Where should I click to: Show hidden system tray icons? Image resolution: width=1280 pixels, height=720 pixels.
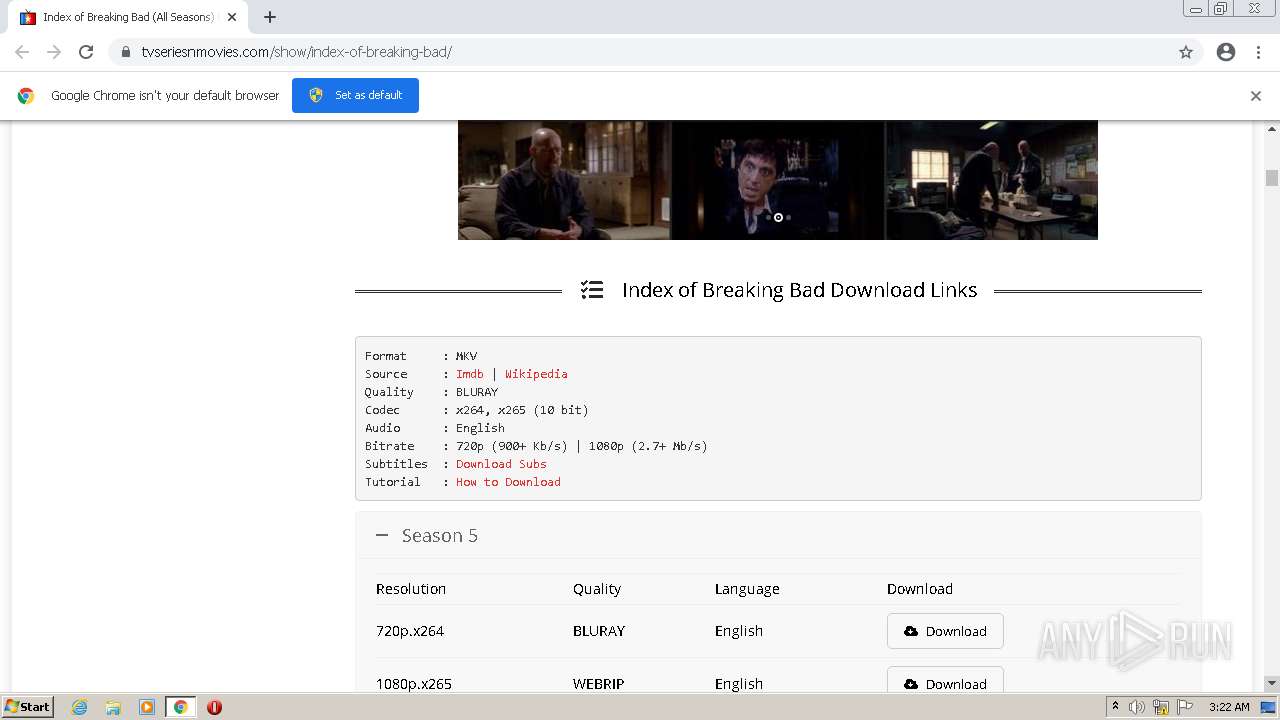pos(1115,707)
